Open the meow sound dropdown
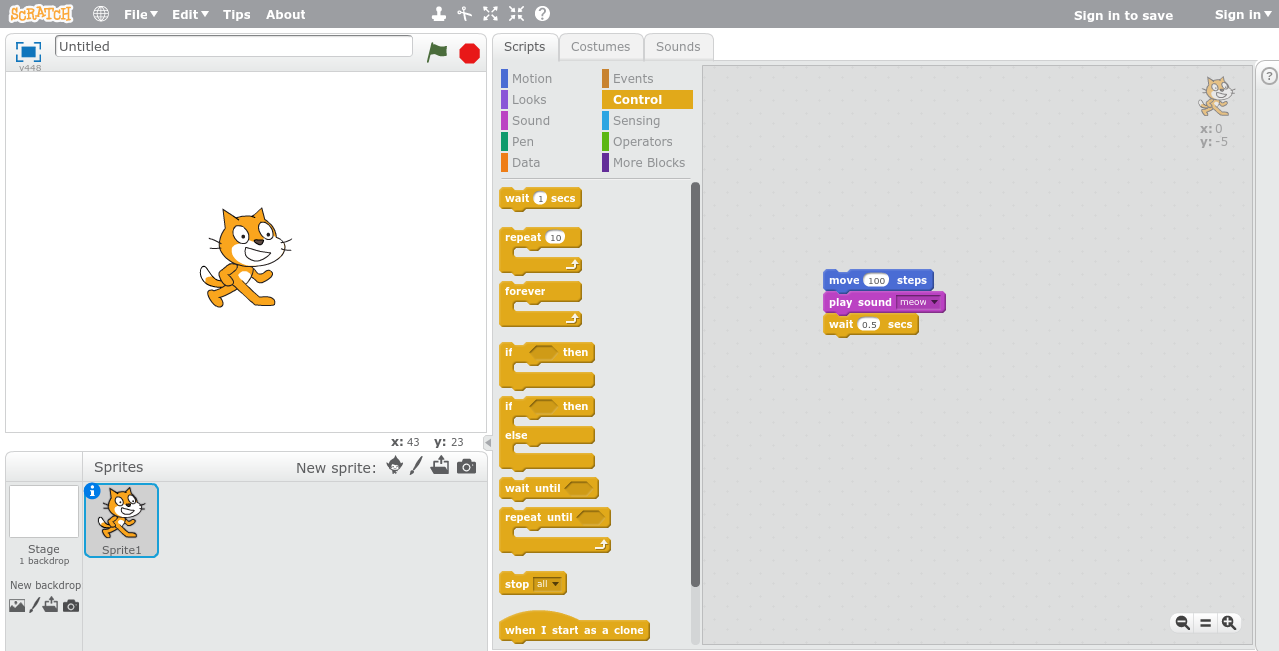 coord(935,302)
